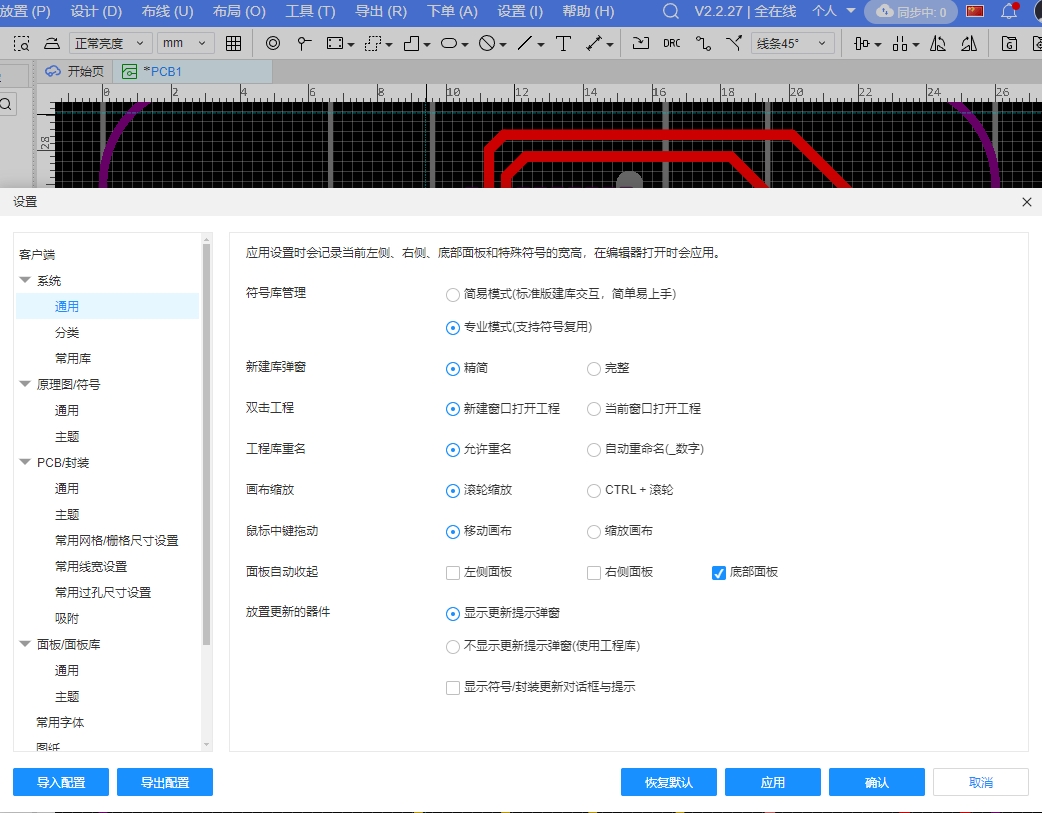
Task: Open the 工具 (T) menu
Action: [310, 11]
